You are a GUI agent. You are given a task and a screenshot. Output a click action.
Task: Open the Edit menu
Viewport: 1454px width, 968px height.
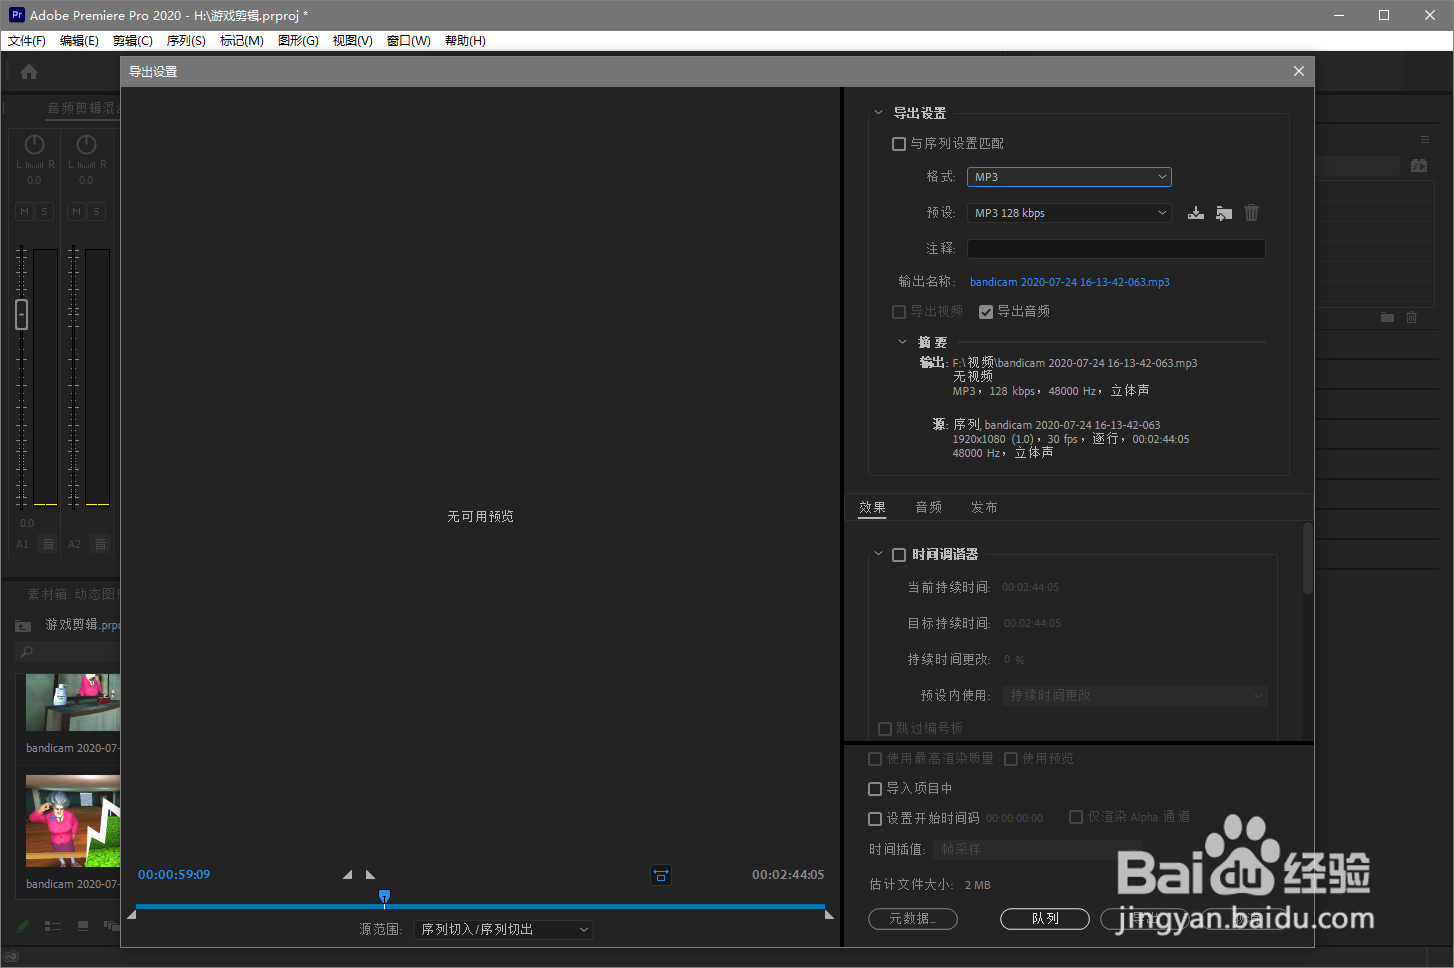(79, 41)
